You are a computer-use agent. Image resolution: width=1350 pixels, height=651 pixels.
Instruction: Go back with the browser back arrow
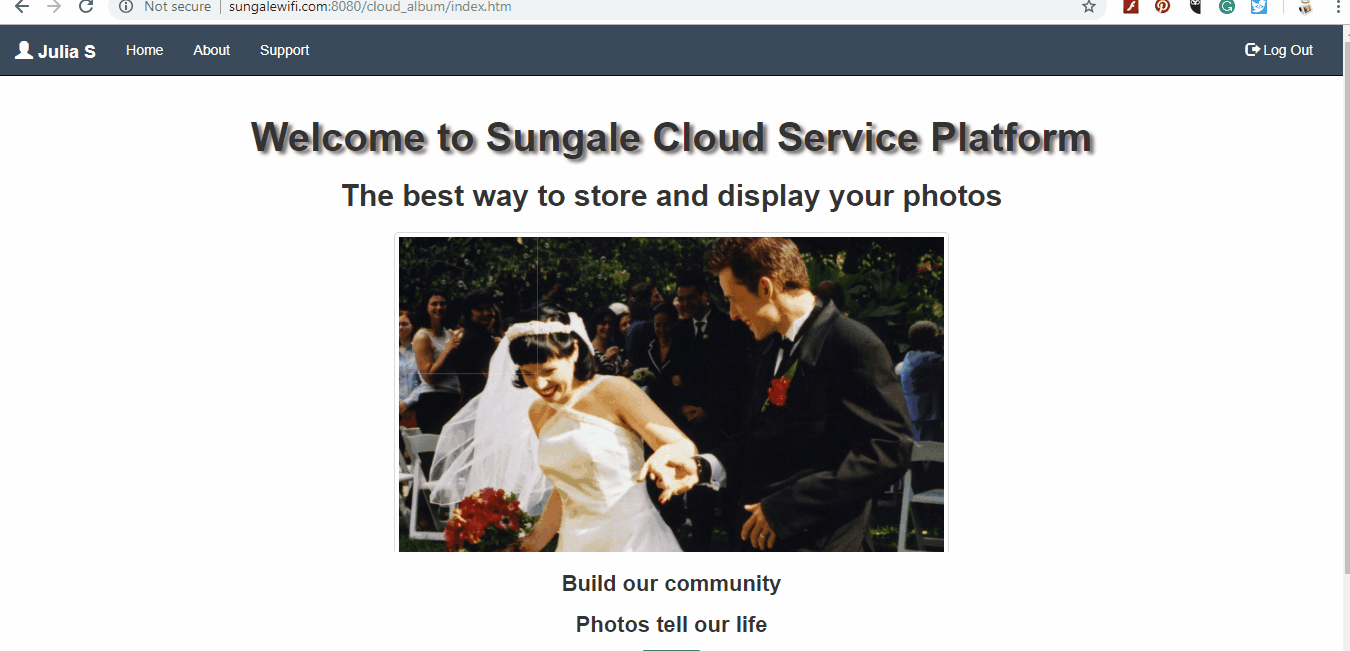pyautogui.click(x=22, y=7)
